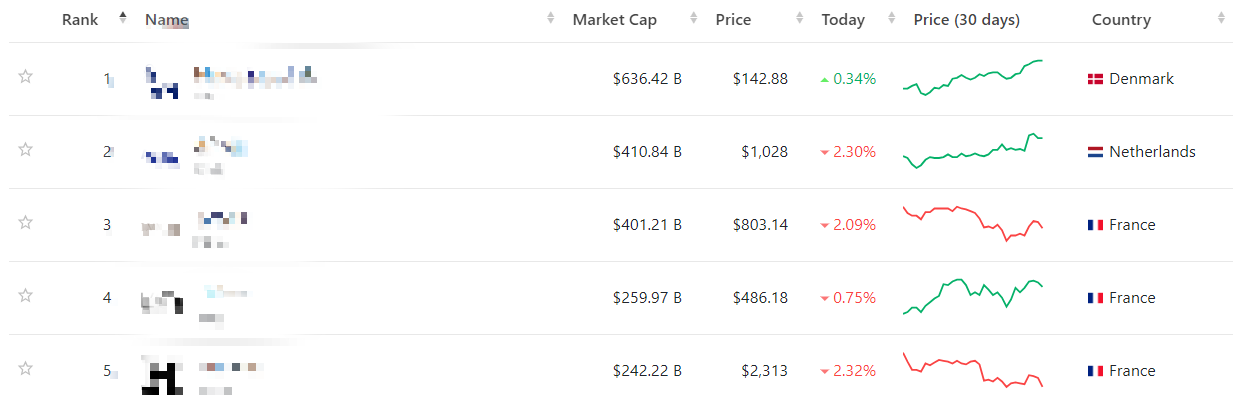Click the Netherlands flag icon
Image resolution: width=1247 pixels, height=406 pixels.
pos(1095,152)
